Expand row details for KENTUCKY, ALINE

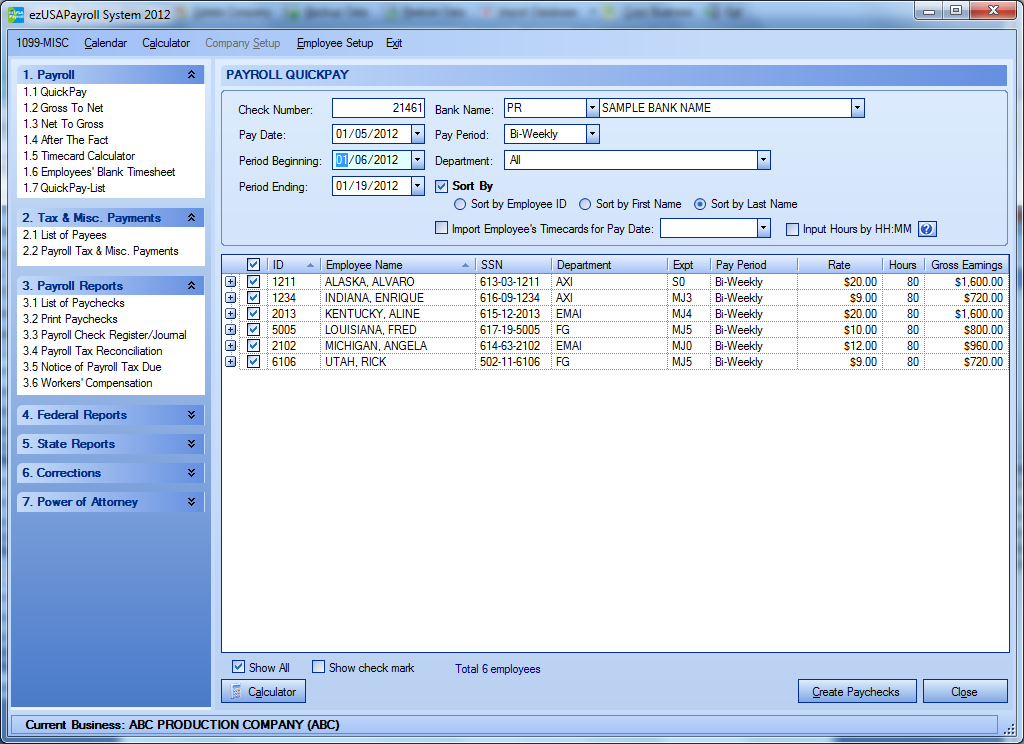point(231,314)
